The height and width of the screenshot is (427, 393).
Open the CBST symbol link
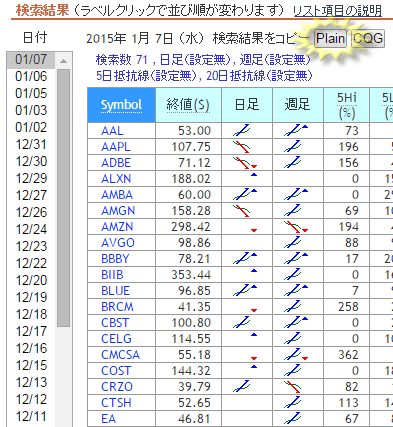(115, 323)
